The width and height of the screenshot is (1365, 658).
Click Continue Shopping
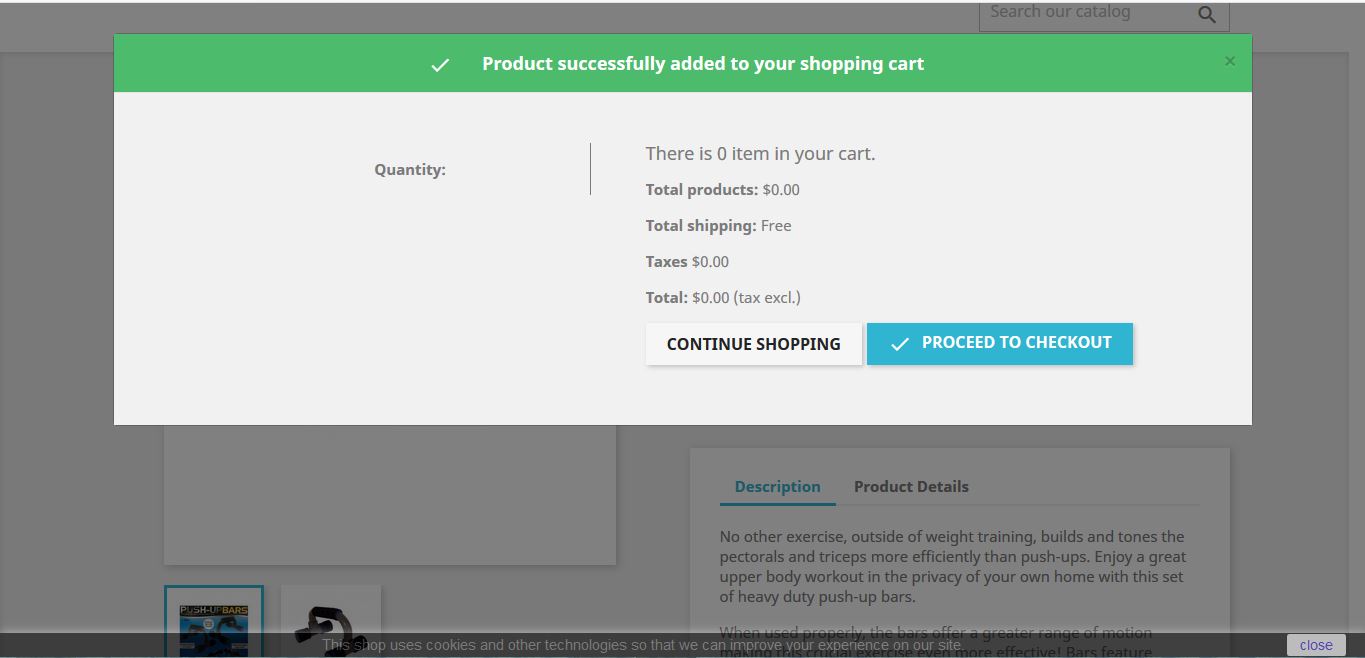pos(753,343)
